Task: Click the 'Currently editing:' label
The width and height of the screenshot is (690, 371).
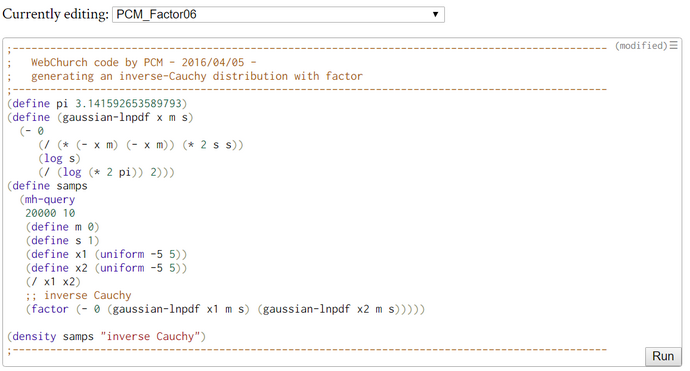Action: (55, 14)
